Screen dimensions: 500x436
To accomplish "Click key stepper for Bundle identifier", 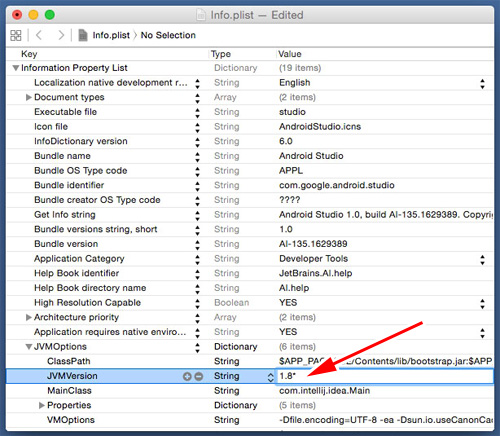I will click(x=197, y=186).
